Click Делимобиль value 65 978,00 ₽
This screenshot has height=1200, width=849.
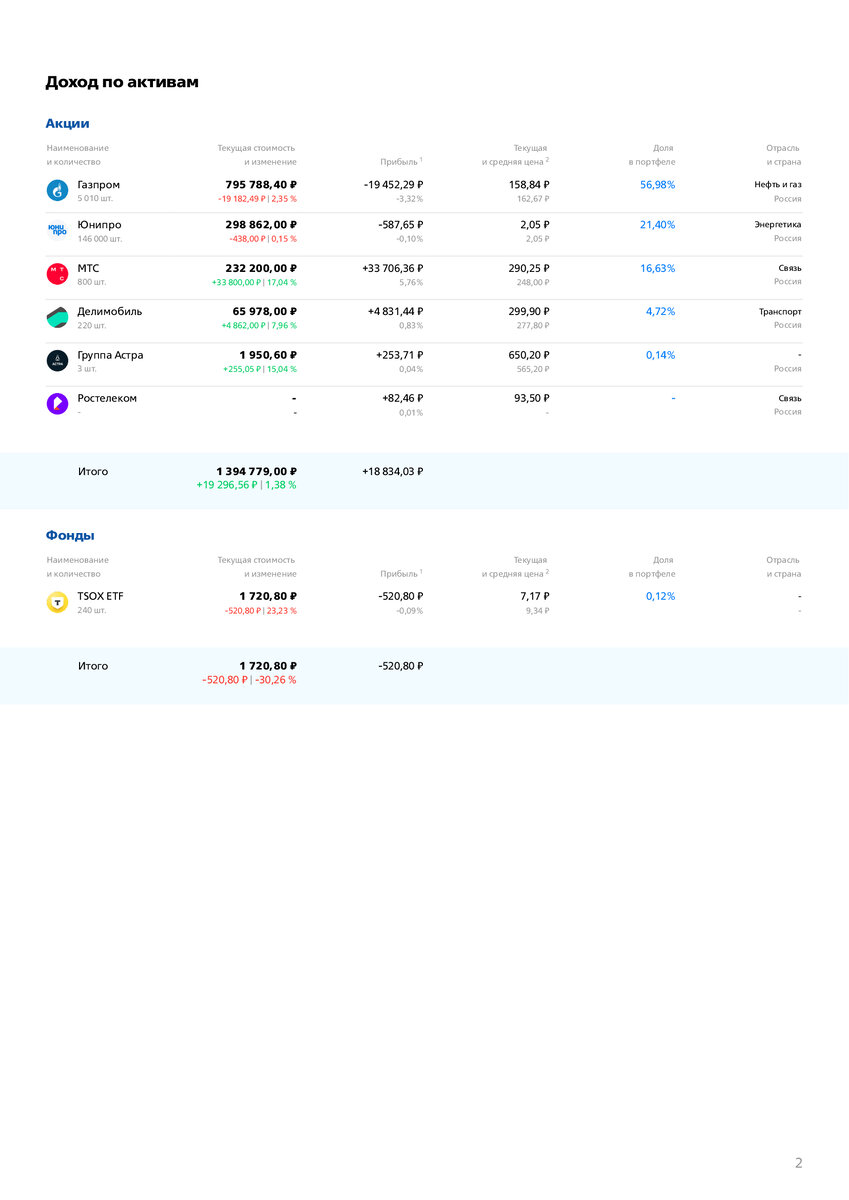(x=265, y=312)
